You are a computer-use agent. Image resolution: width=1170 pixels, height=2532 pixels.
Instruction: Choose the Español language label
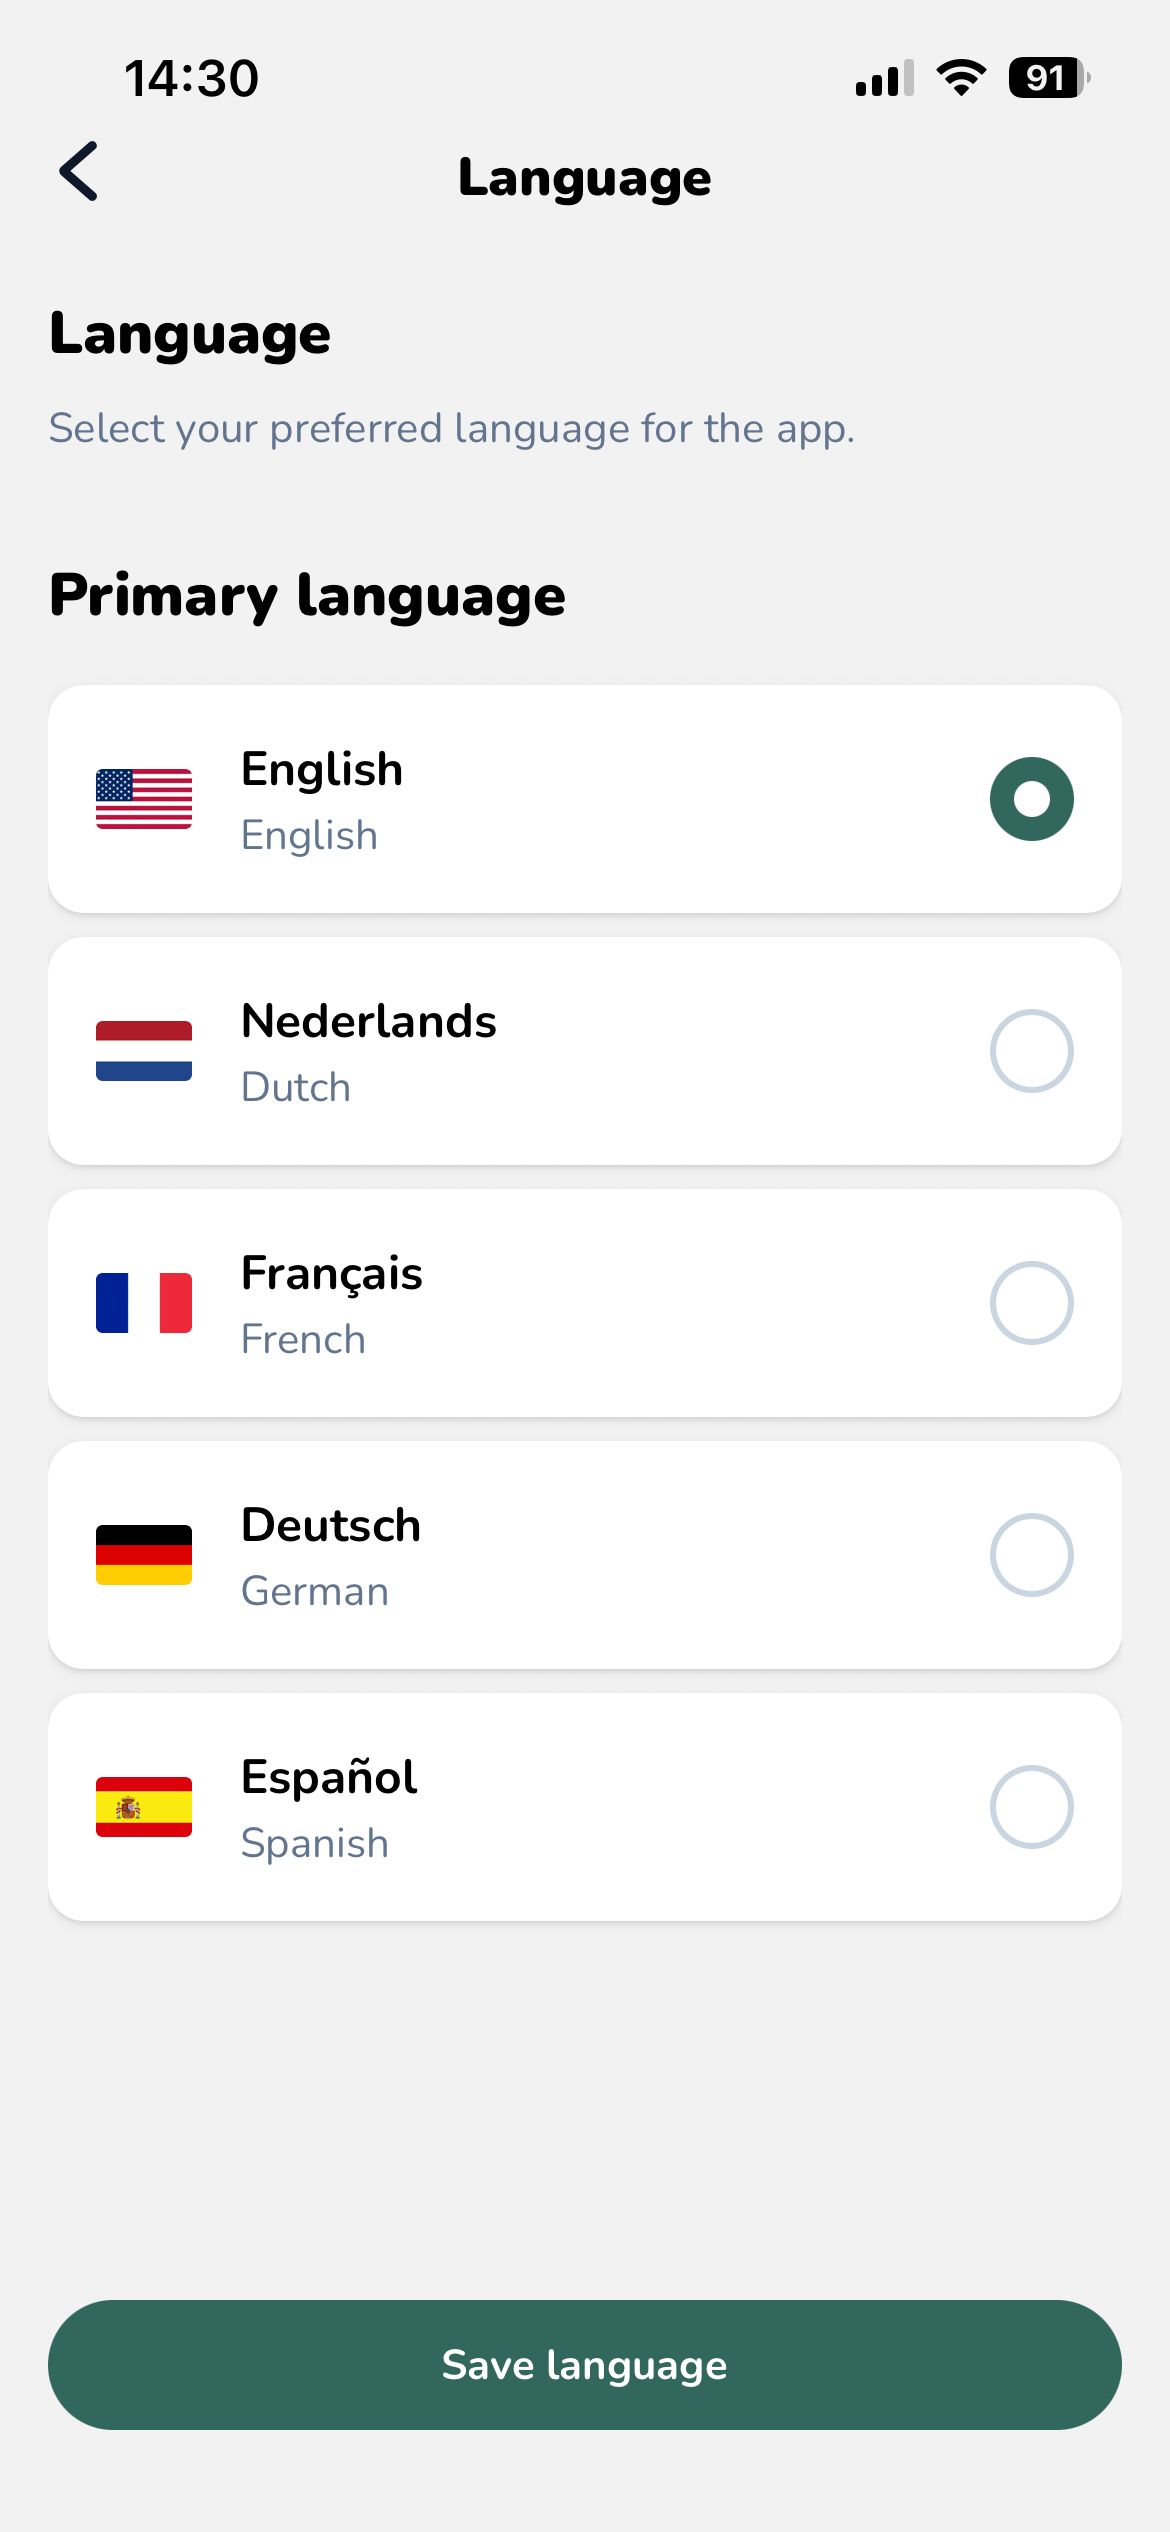pyautogui.click(x=329, y=1778)
